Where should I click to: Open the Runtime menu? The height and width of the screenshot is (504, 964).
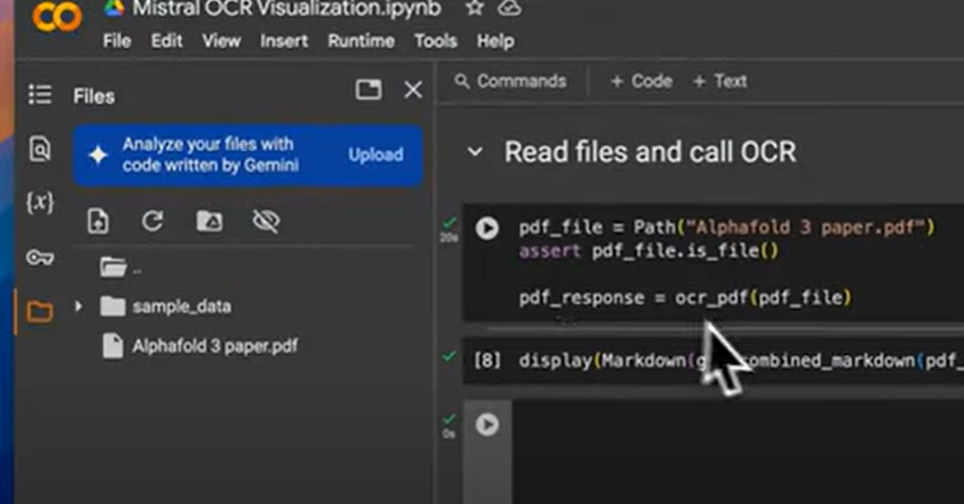coord(361,41)
